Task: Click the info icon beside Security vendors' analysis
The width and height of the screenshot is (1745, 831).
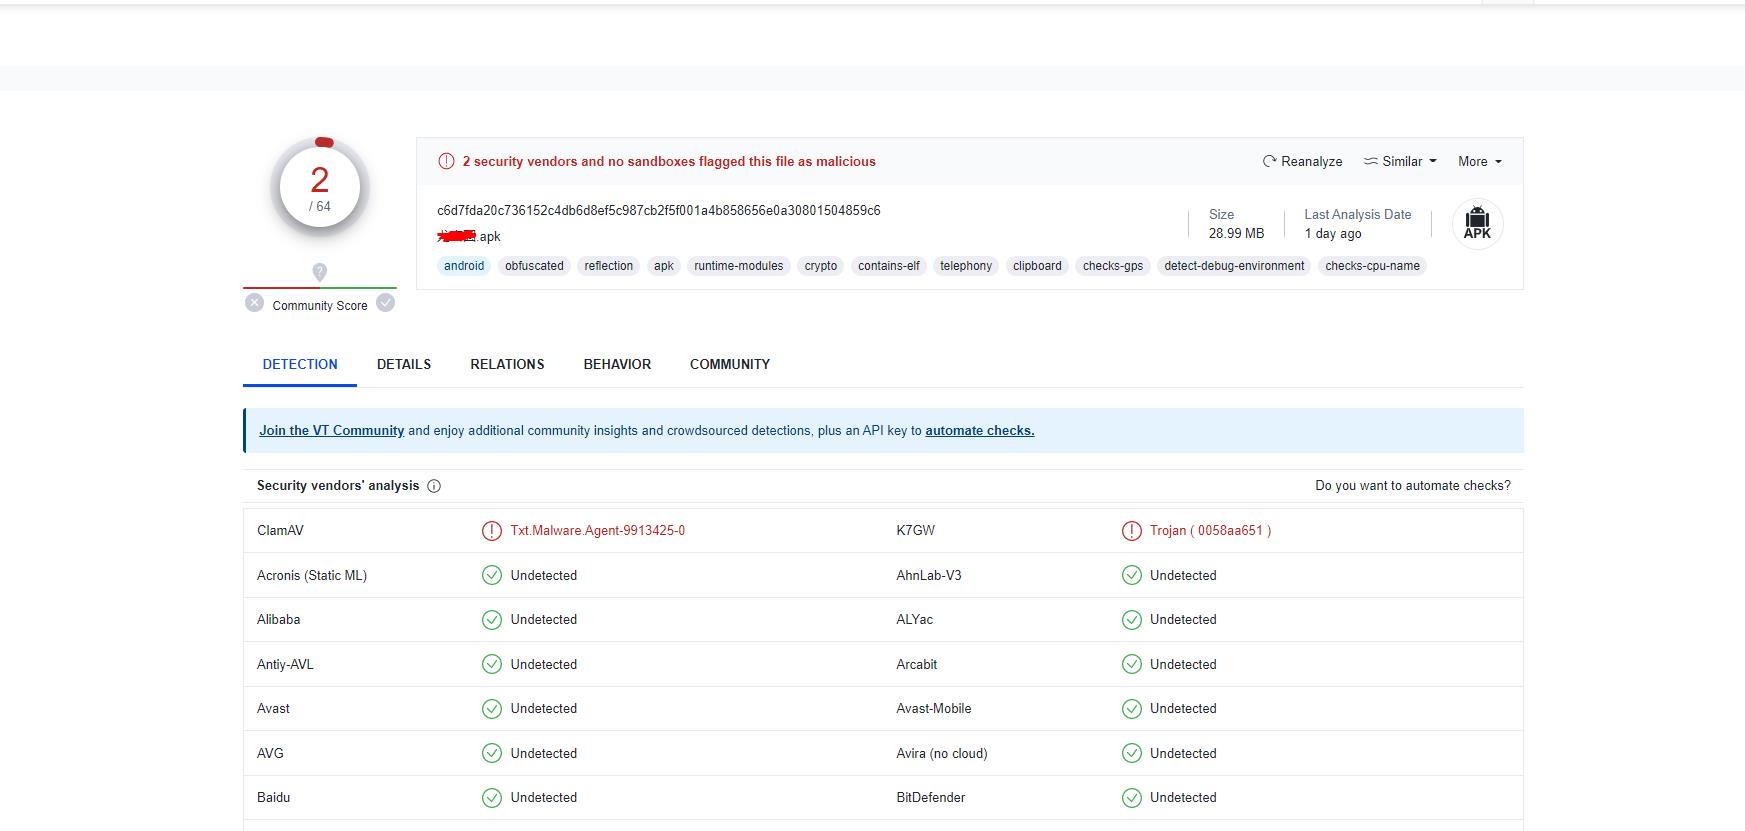Action: pos(434,486)
